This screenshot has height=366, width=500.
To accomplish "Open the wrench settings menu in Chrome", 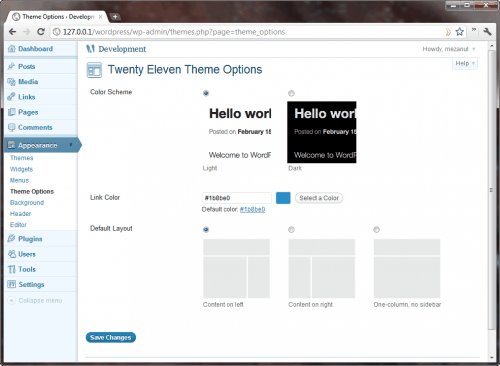I will tap(487, 32).
